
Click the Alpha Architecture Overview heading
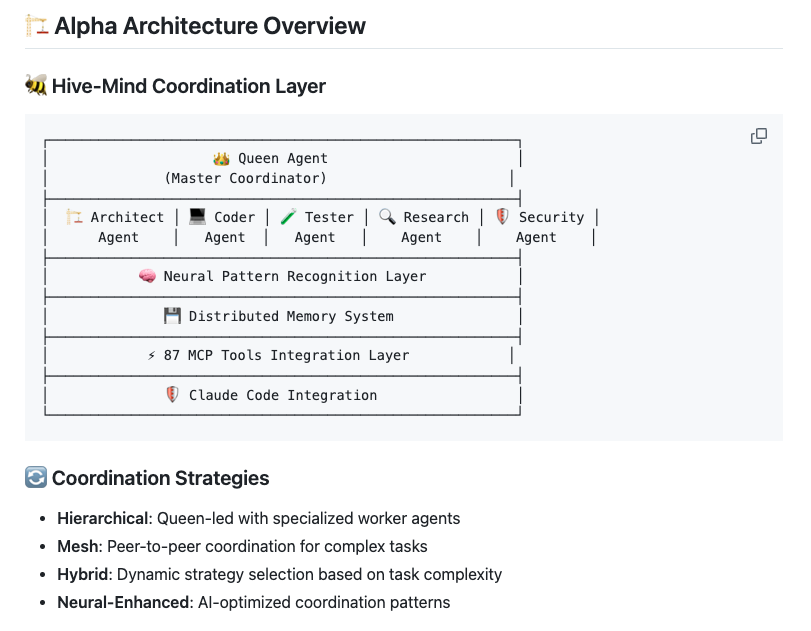pyautogui.click(x=210, y=26)
